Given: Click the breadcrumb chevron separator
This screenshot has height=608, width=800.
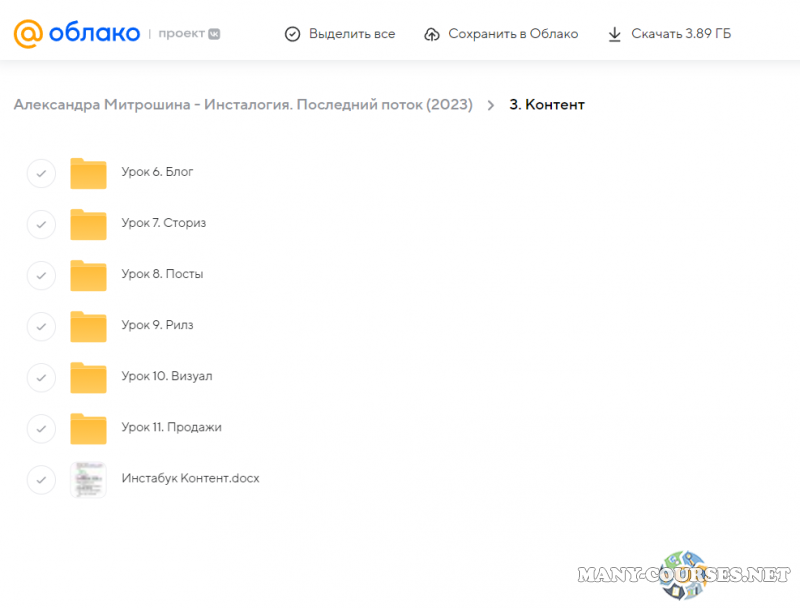Looking at the screenshot, I should click(491, 105).
